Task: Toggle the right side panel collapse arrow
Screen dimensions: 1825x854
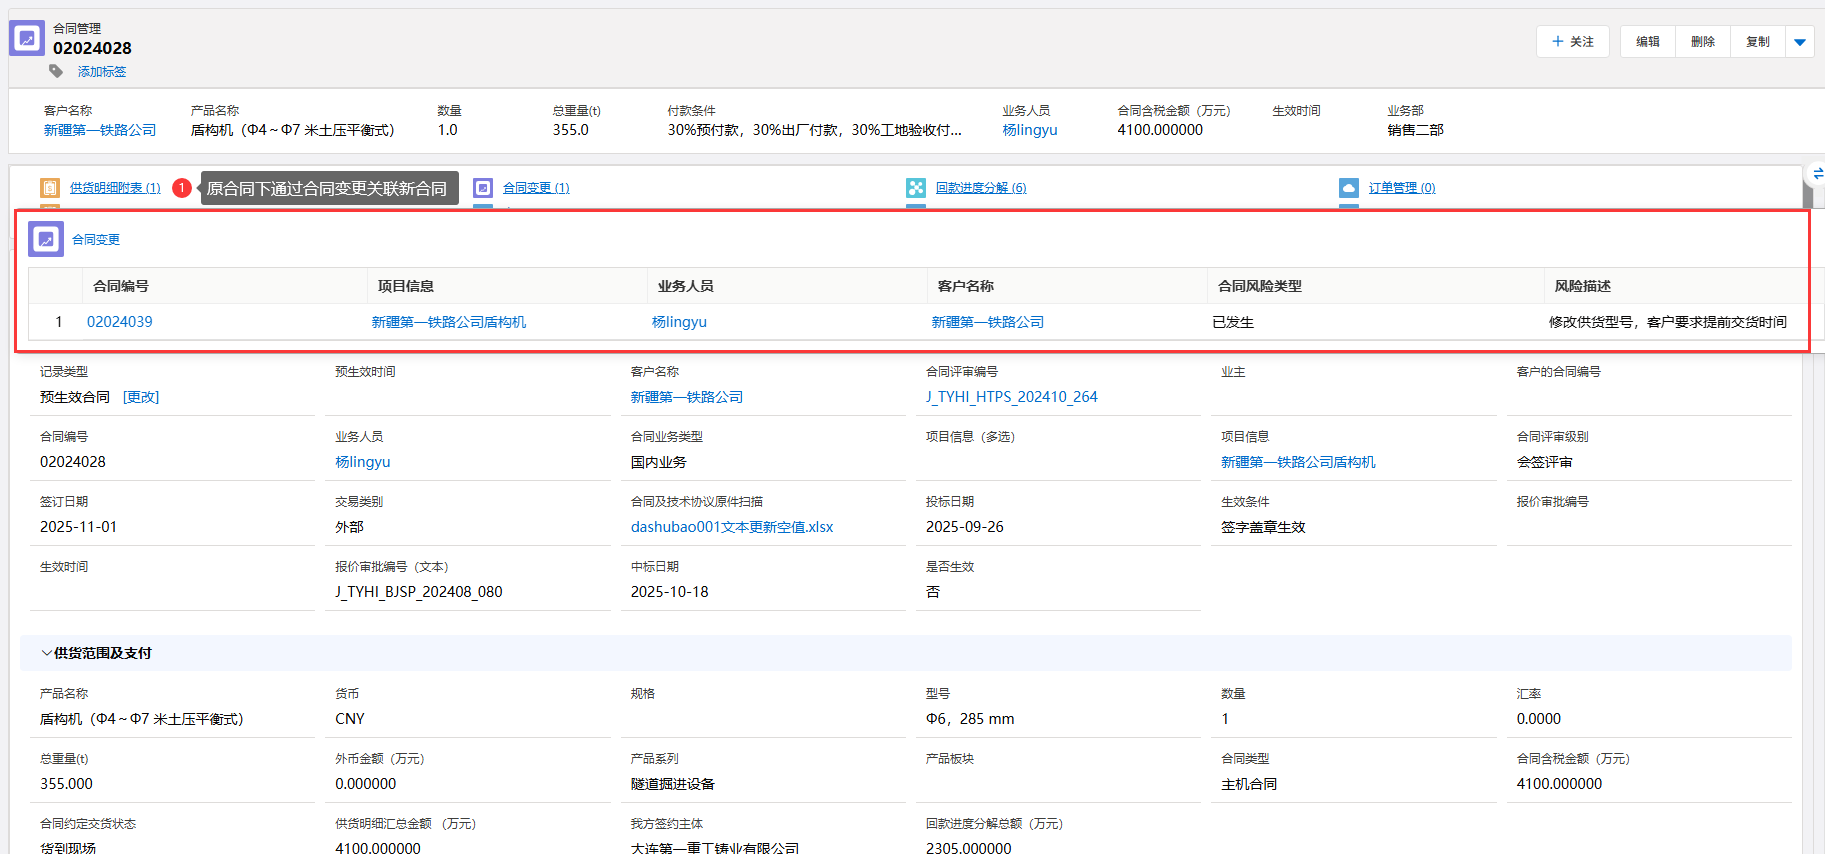Action: pyautogui.click(x=1817, y=174)
